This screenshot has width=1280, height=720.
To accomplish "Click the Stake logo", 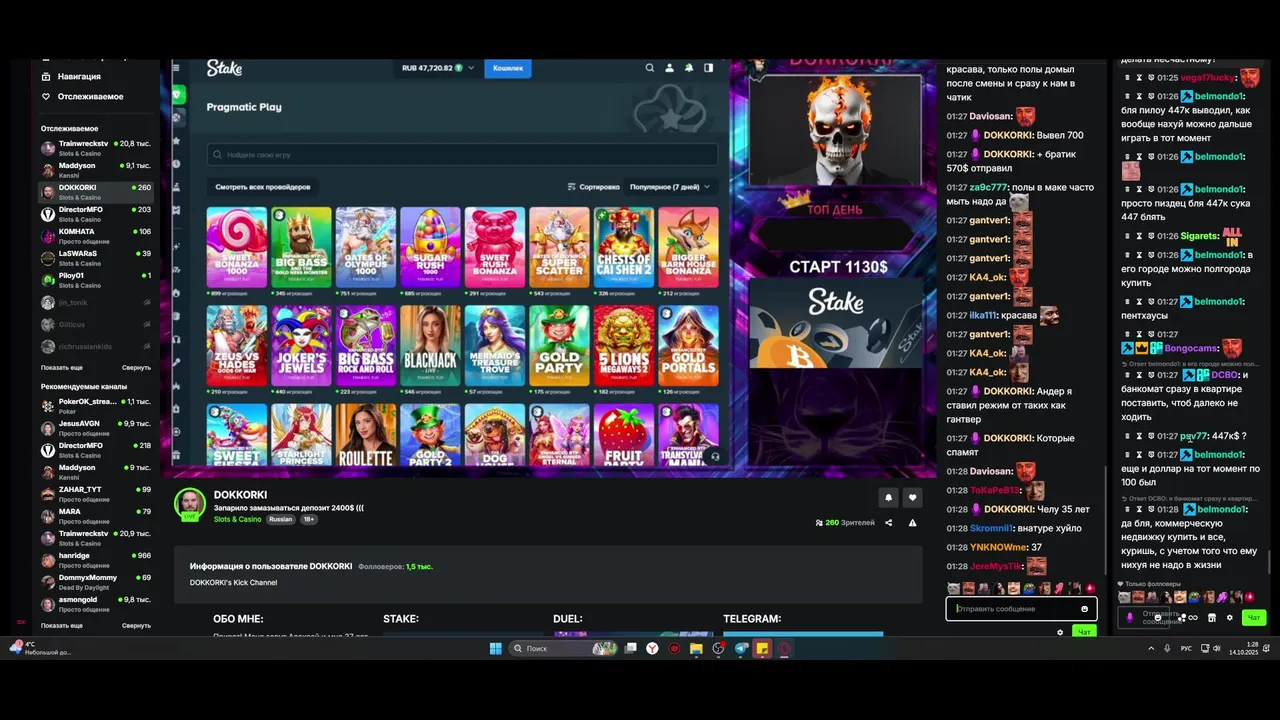I will (224, 68).
